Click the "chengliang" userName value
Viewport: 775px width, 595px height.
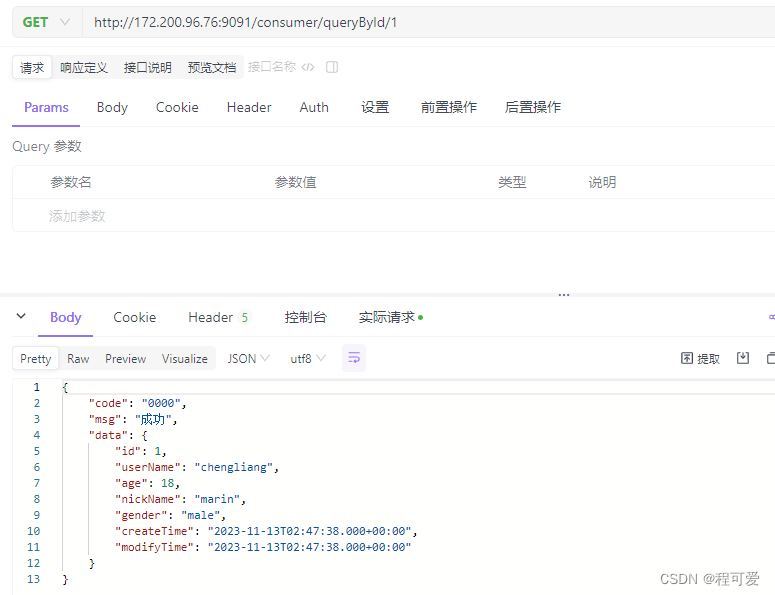point(233,467)
